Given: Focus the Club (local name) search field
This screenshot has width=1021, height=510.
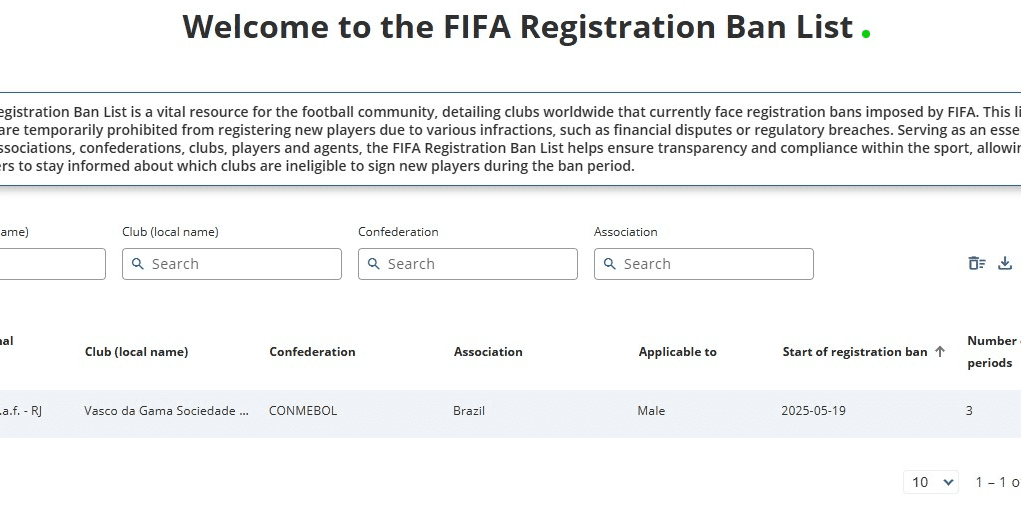Looking at the screenshot, I should point(232,264).
